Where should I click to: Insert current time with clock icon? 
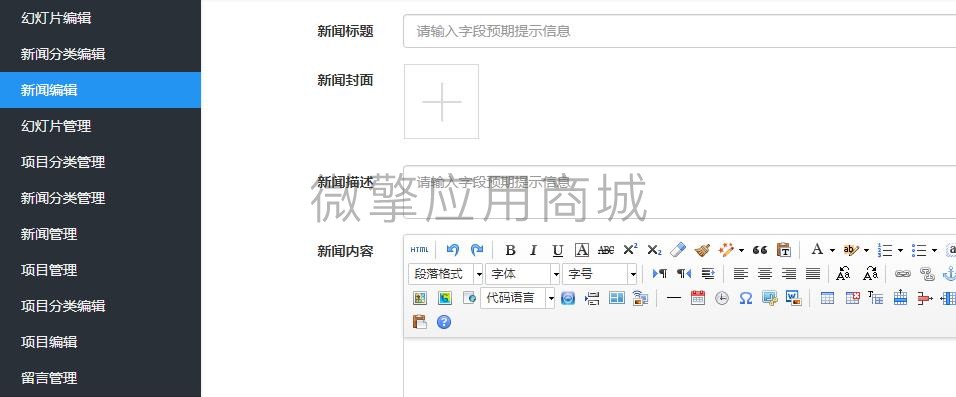722,298
